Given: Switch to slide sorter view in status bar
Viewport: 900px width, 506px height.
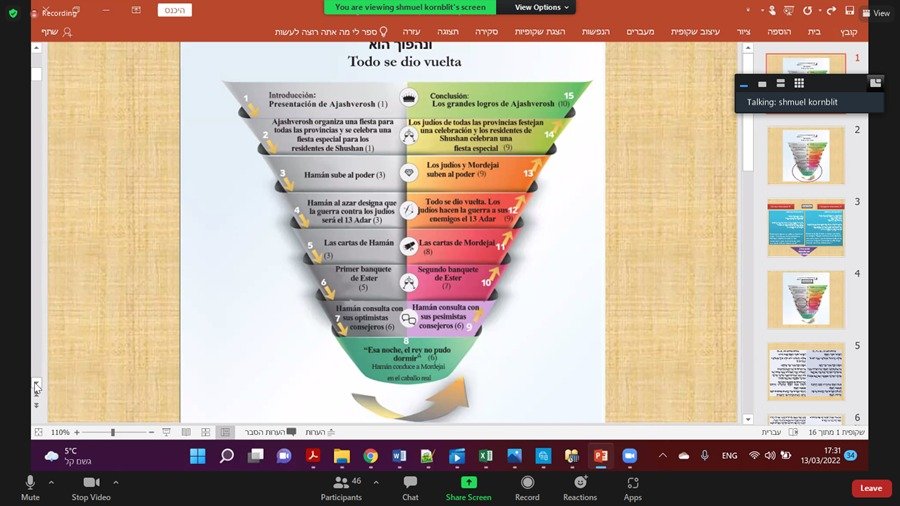Looking at the screenshot, I should [206, 432].
